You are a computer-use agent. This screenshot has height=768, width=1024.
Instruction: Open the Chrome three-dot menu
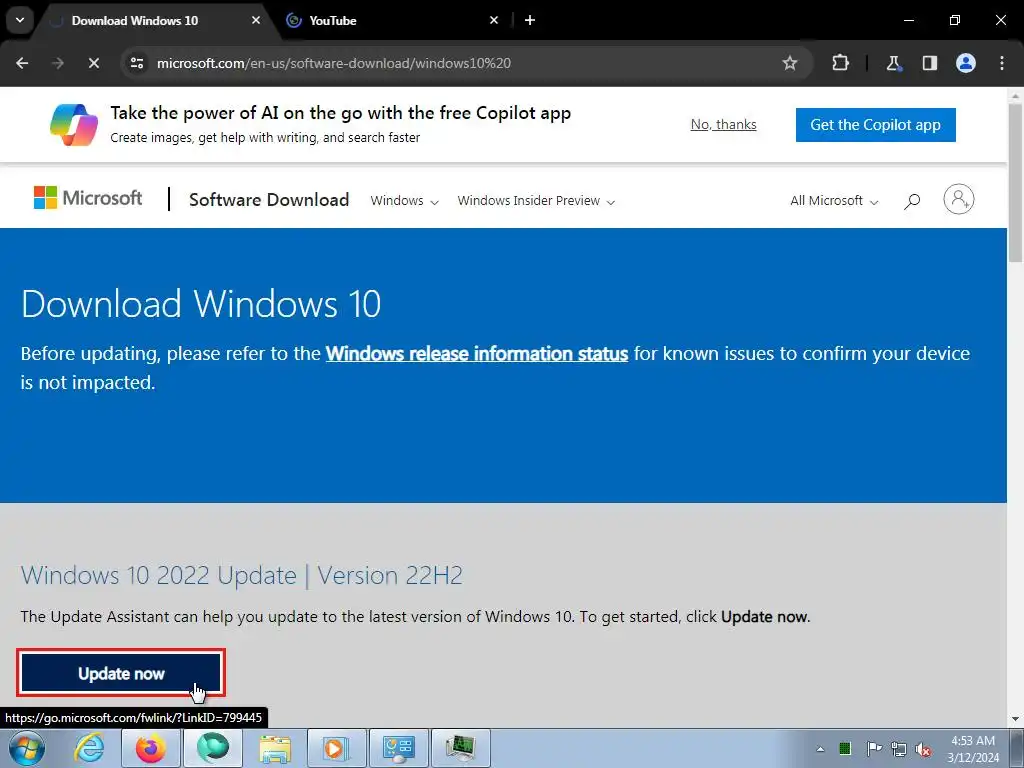[1002, 63]
